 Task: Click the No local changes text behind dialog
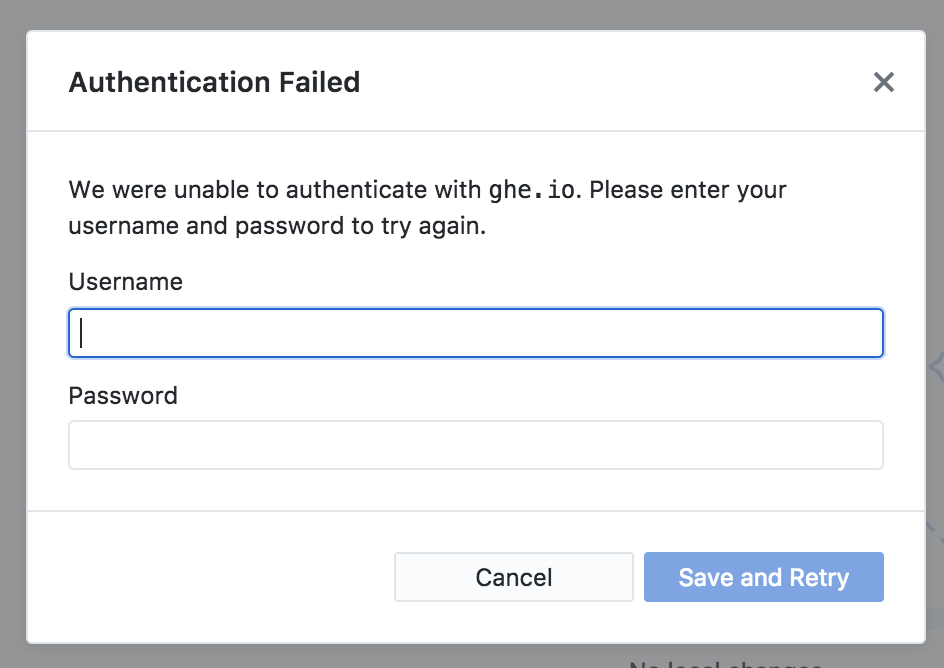click(725, 662)
